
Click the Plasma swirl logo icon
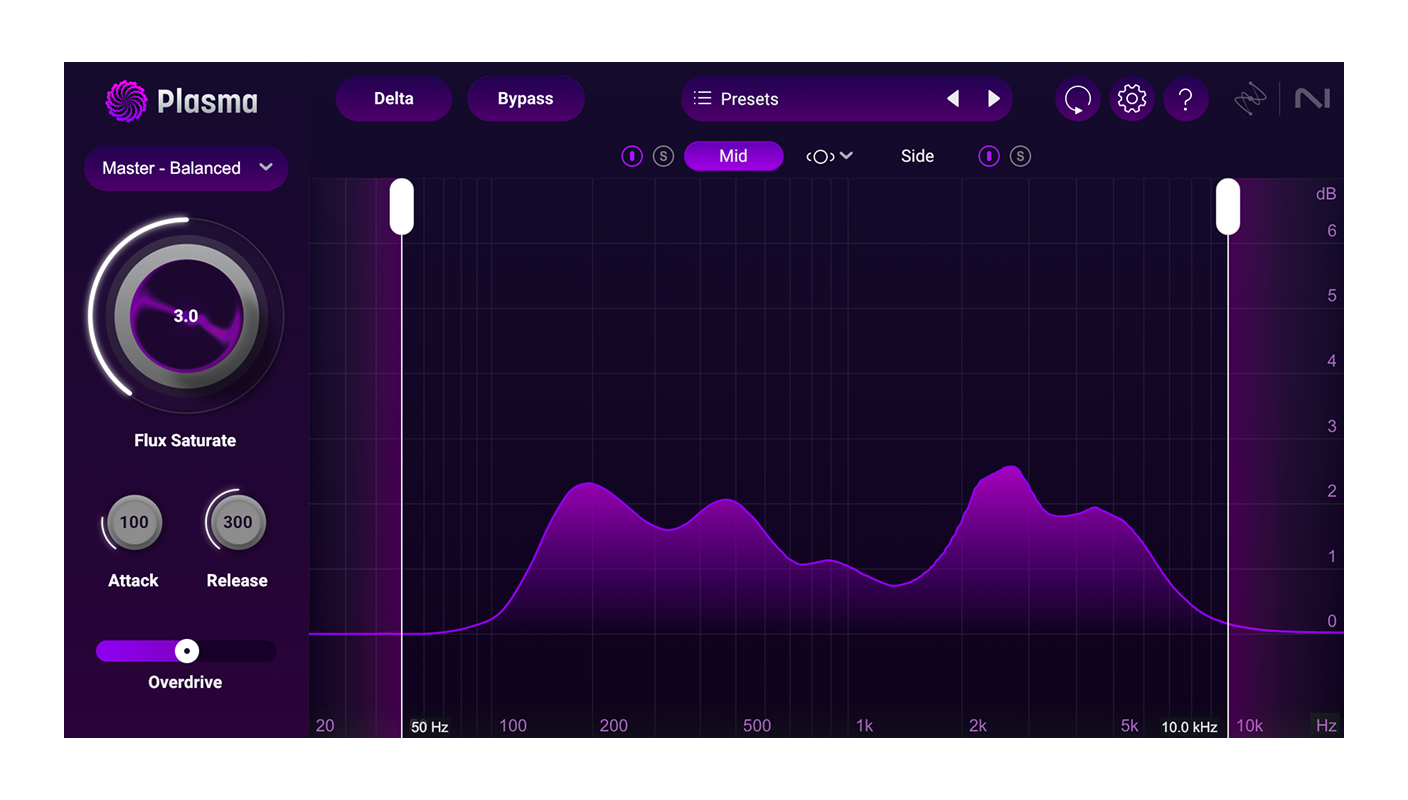pyautogui.click(x=126, y=100)
